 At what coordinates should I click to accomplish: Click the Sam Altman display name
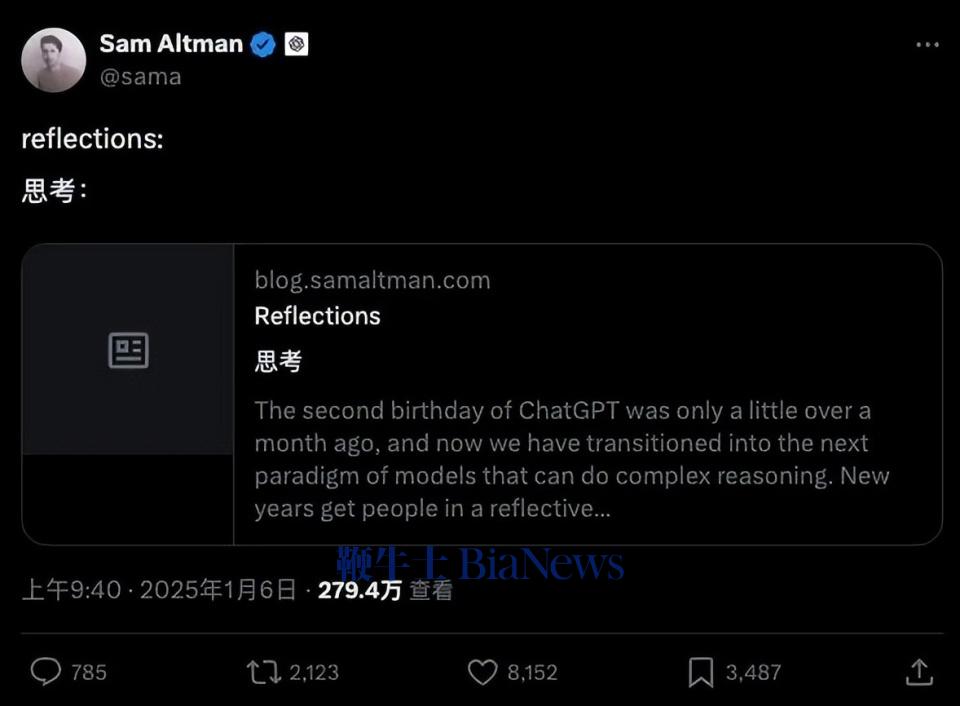(x=171, y=44)
